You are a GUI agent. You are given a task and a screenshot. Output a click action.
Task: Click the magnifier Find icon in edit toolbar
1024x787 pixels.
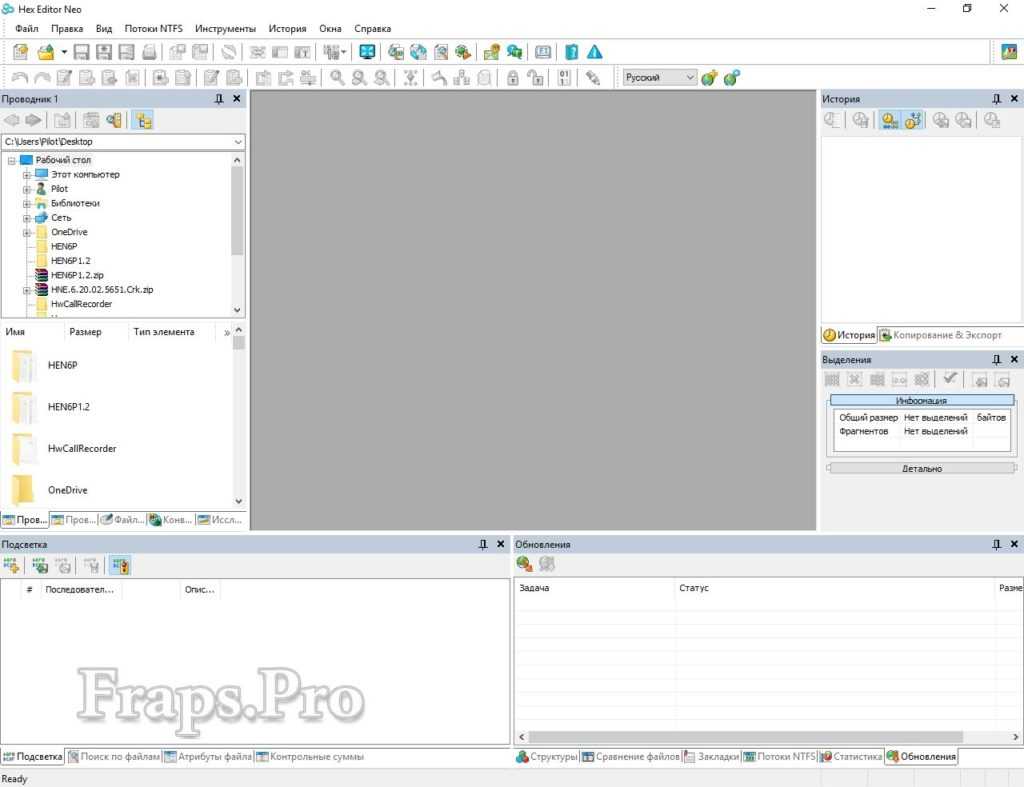pyautogui.click(x=337, y=78)
